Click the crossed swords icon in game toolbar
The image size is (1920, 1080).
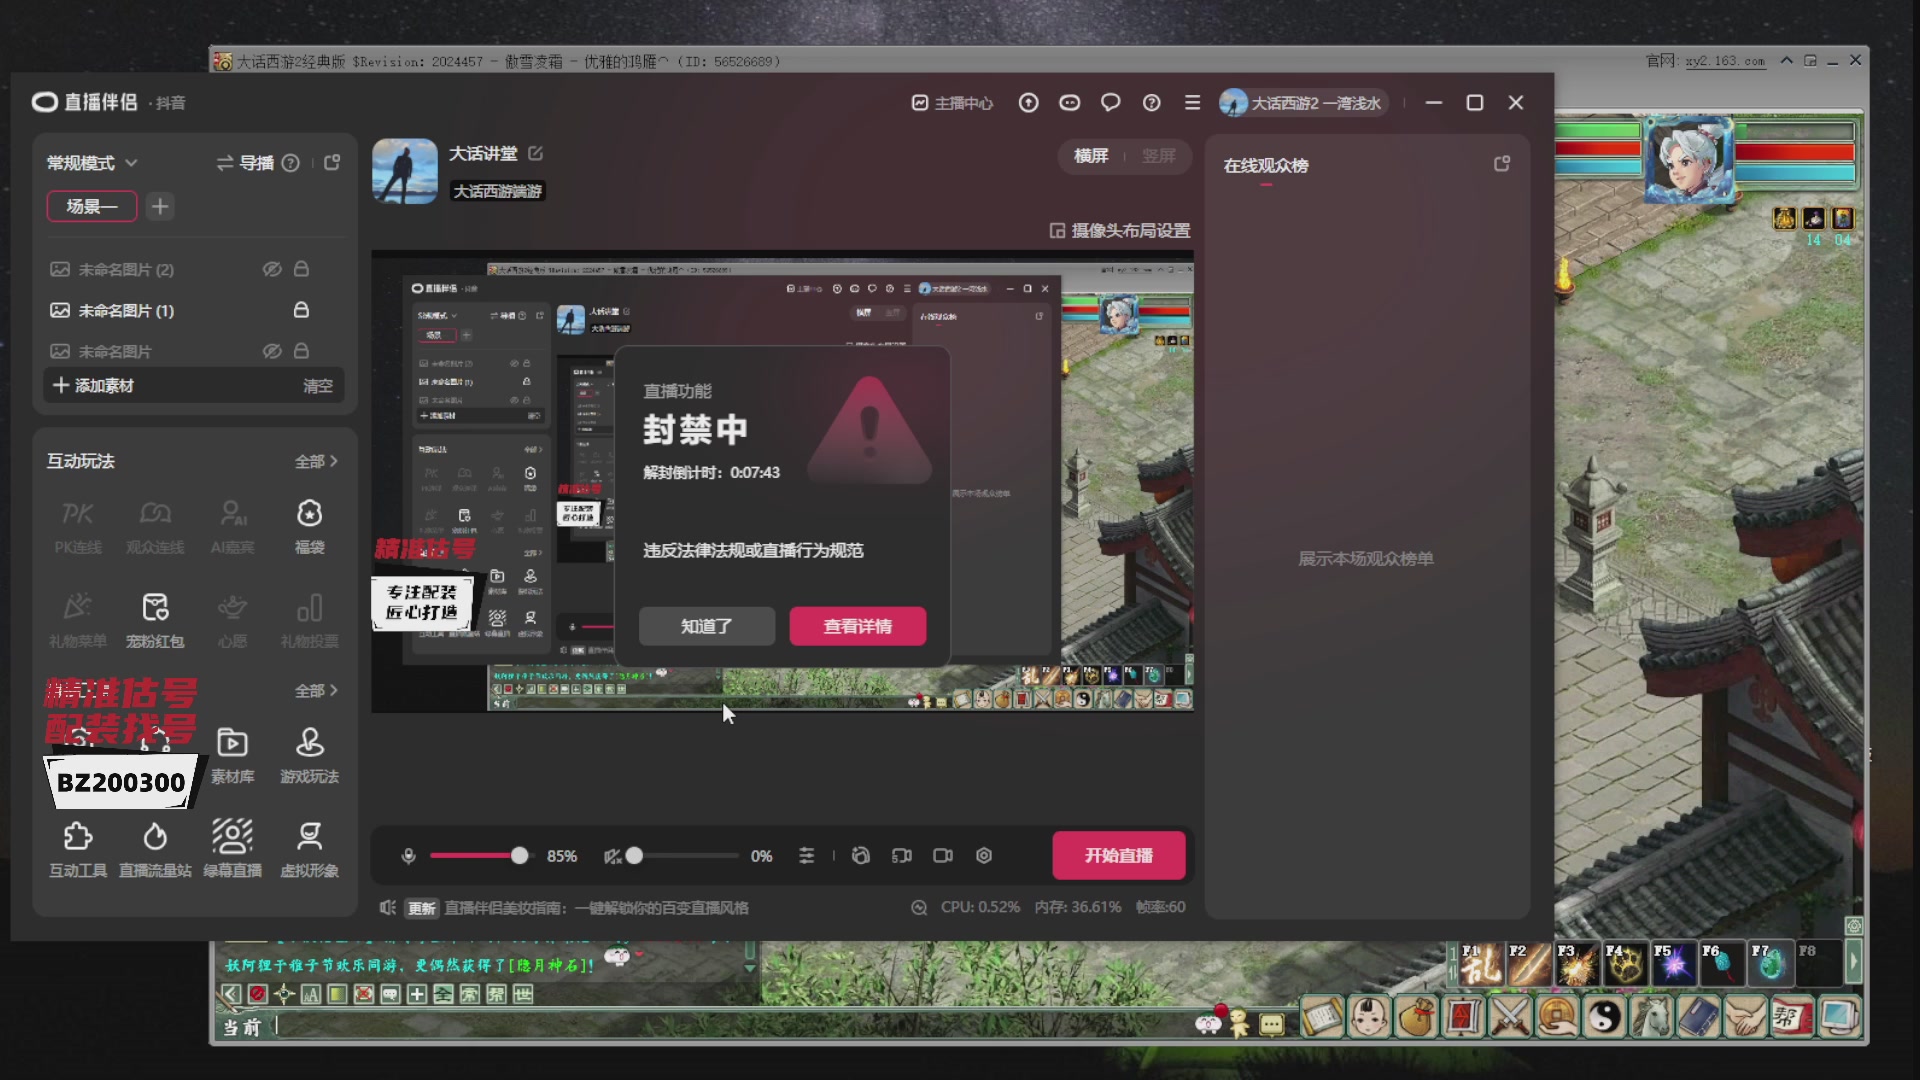pos(1510,1018)
